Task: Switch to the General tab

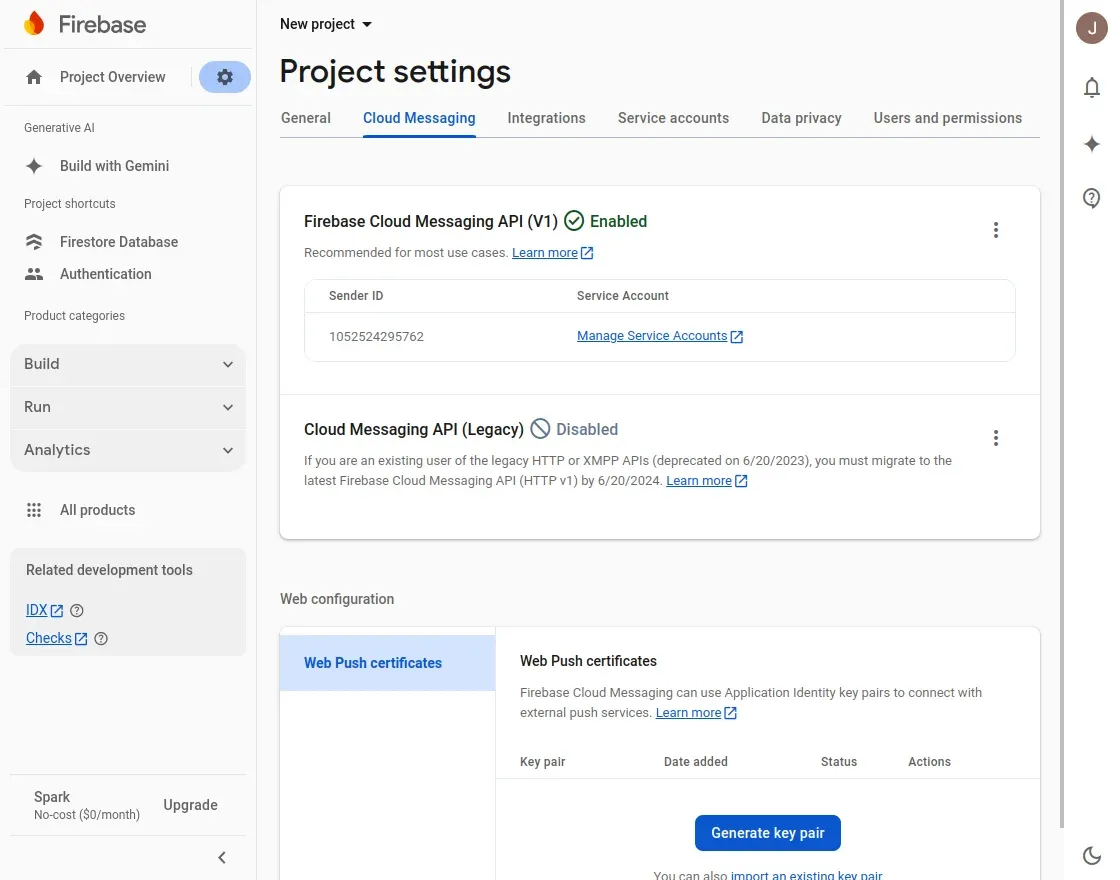Action: point(306,119)
